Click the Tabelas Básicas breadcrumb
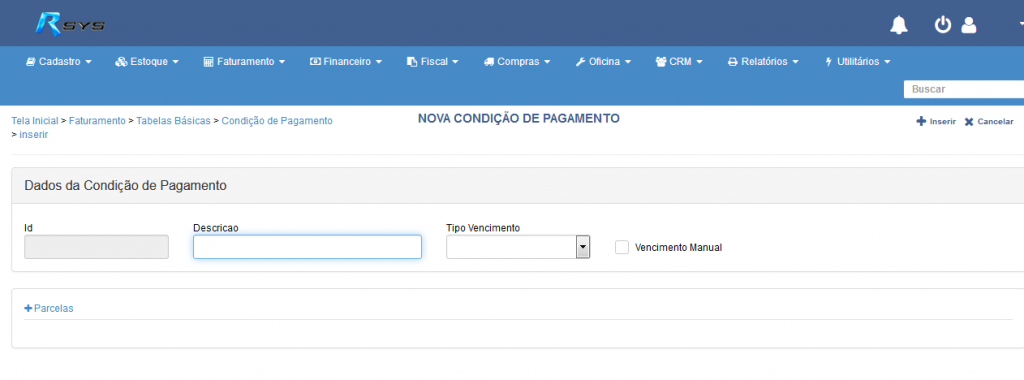The width and height of the screenshot is (1024, 380). 173,121
